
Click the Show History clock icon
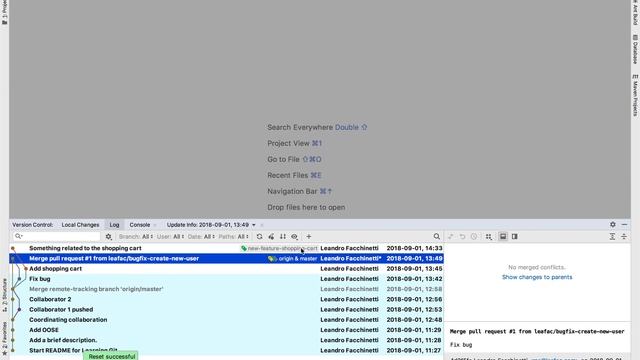pyautogui.click(x=474, y=236)
